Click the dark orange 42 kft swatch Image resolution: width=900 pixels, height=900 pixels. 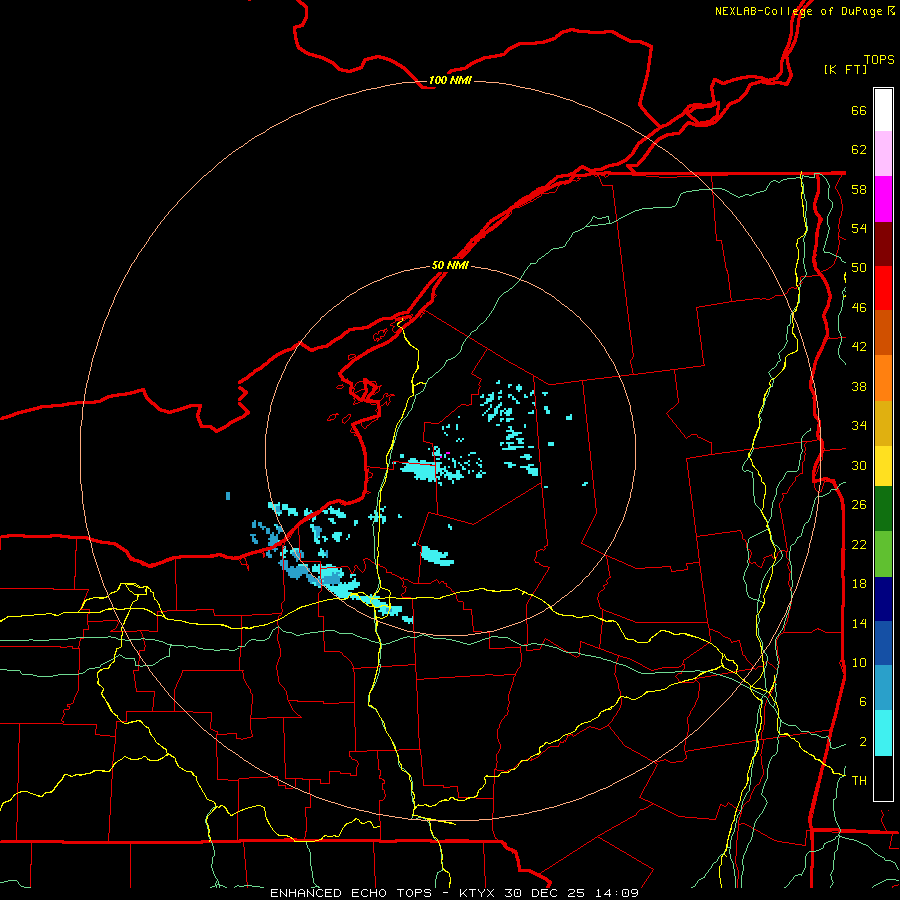[x=883, y=333]
